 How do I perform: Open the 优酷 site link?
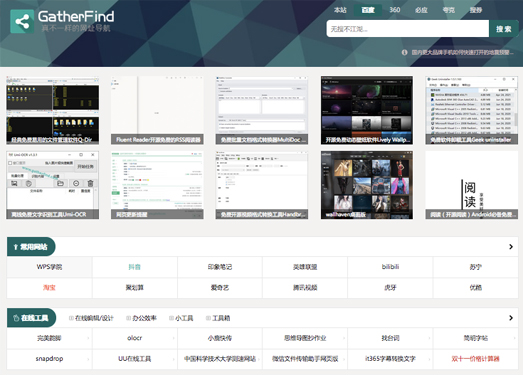click(x=476, y=288)
